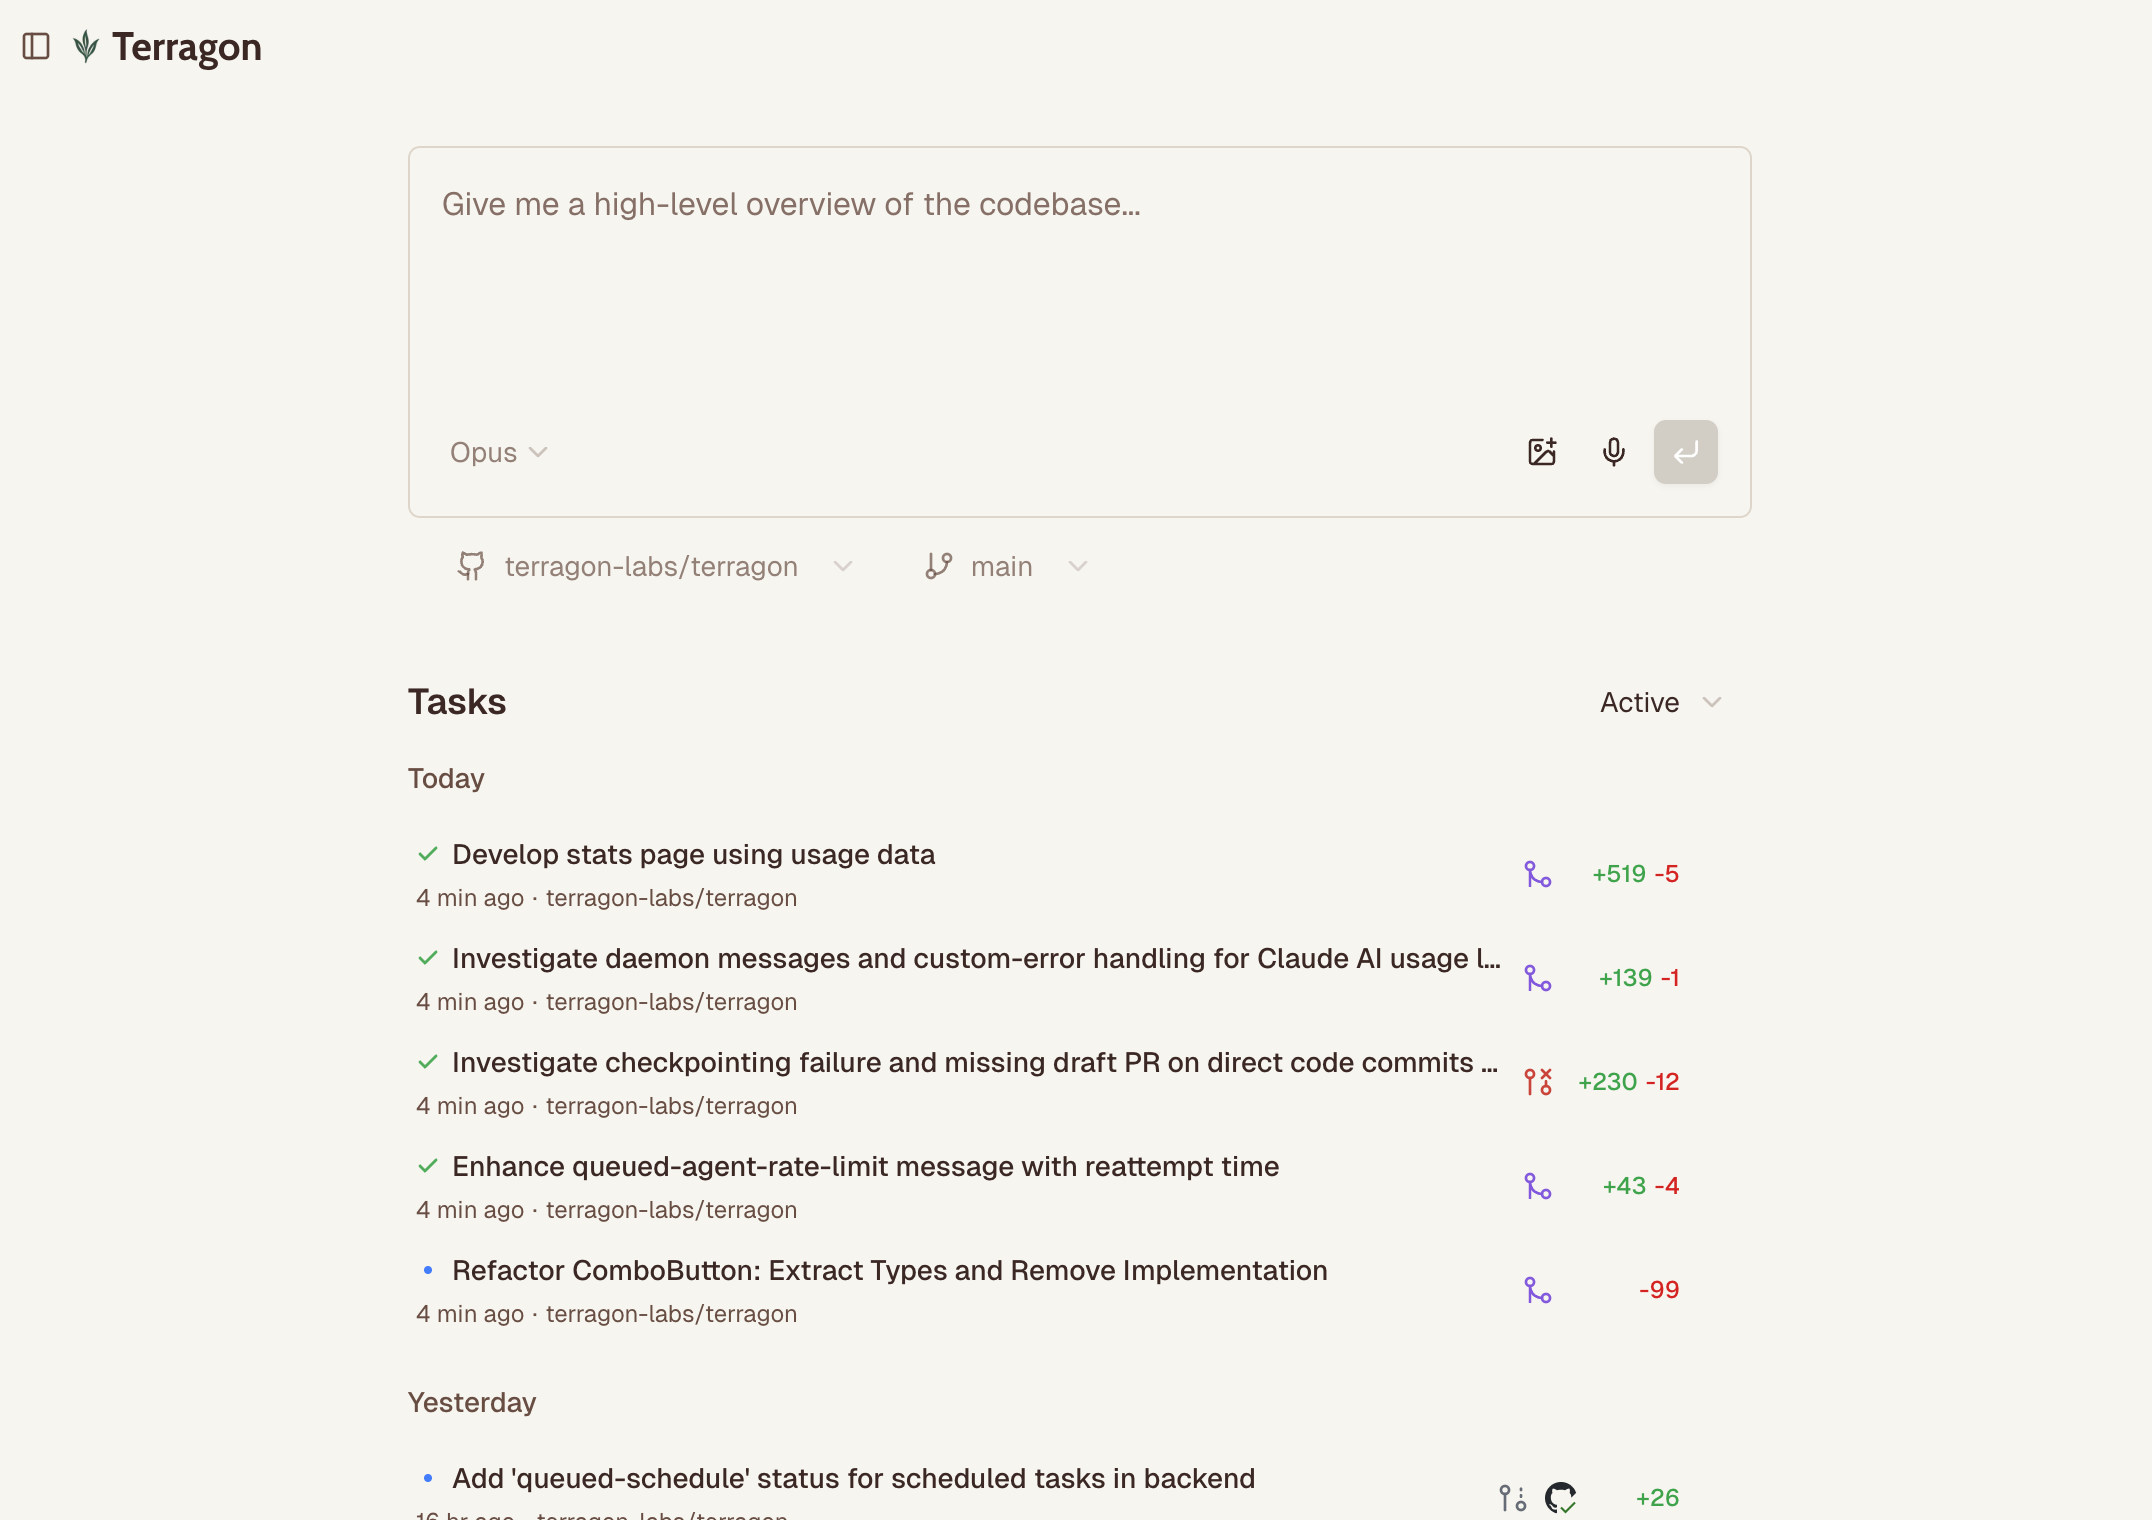The height and width of the screenshot is (1520, 2152).
Task: Click the red failed-checks icon on the checkpointing task
Action: point(1536,1081)
